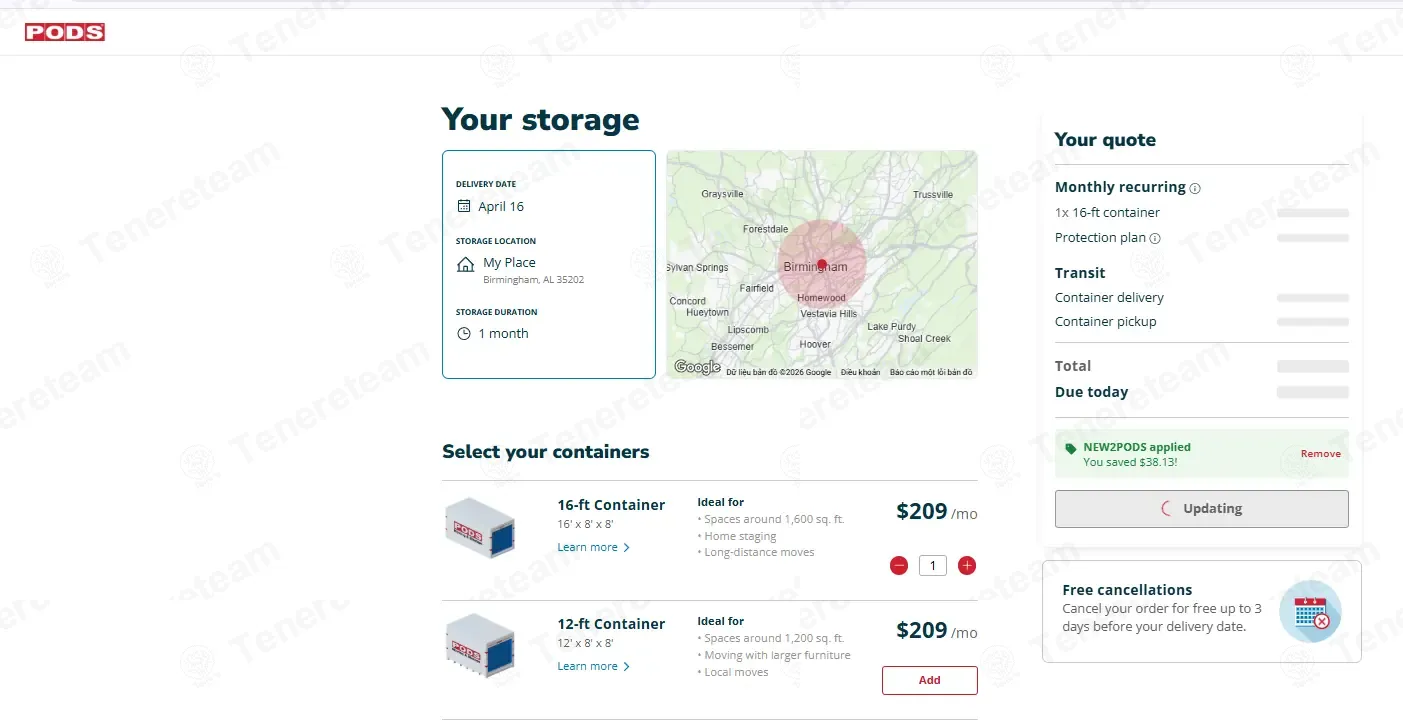Click the green promo tag icon
This screenshot has width=1403, height=721.
click(1071, 449)
